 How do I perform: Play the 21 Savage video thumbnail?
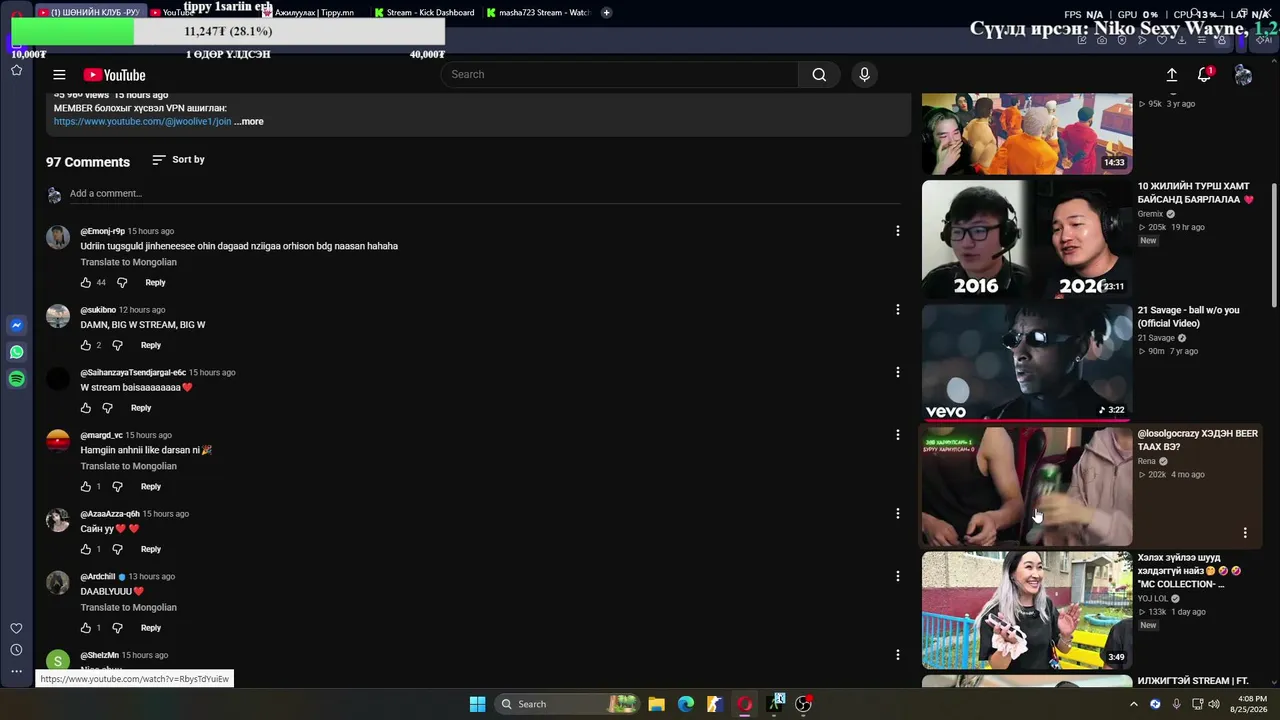1027,363
